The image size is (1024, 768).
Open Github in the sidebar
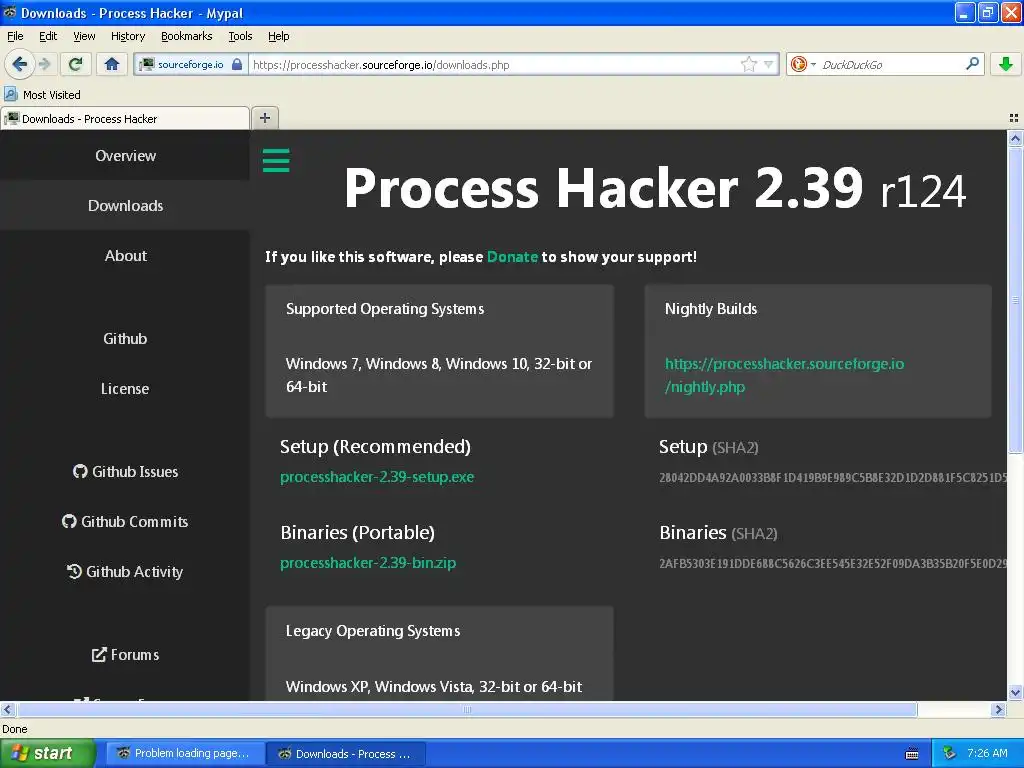pos(125,338)
